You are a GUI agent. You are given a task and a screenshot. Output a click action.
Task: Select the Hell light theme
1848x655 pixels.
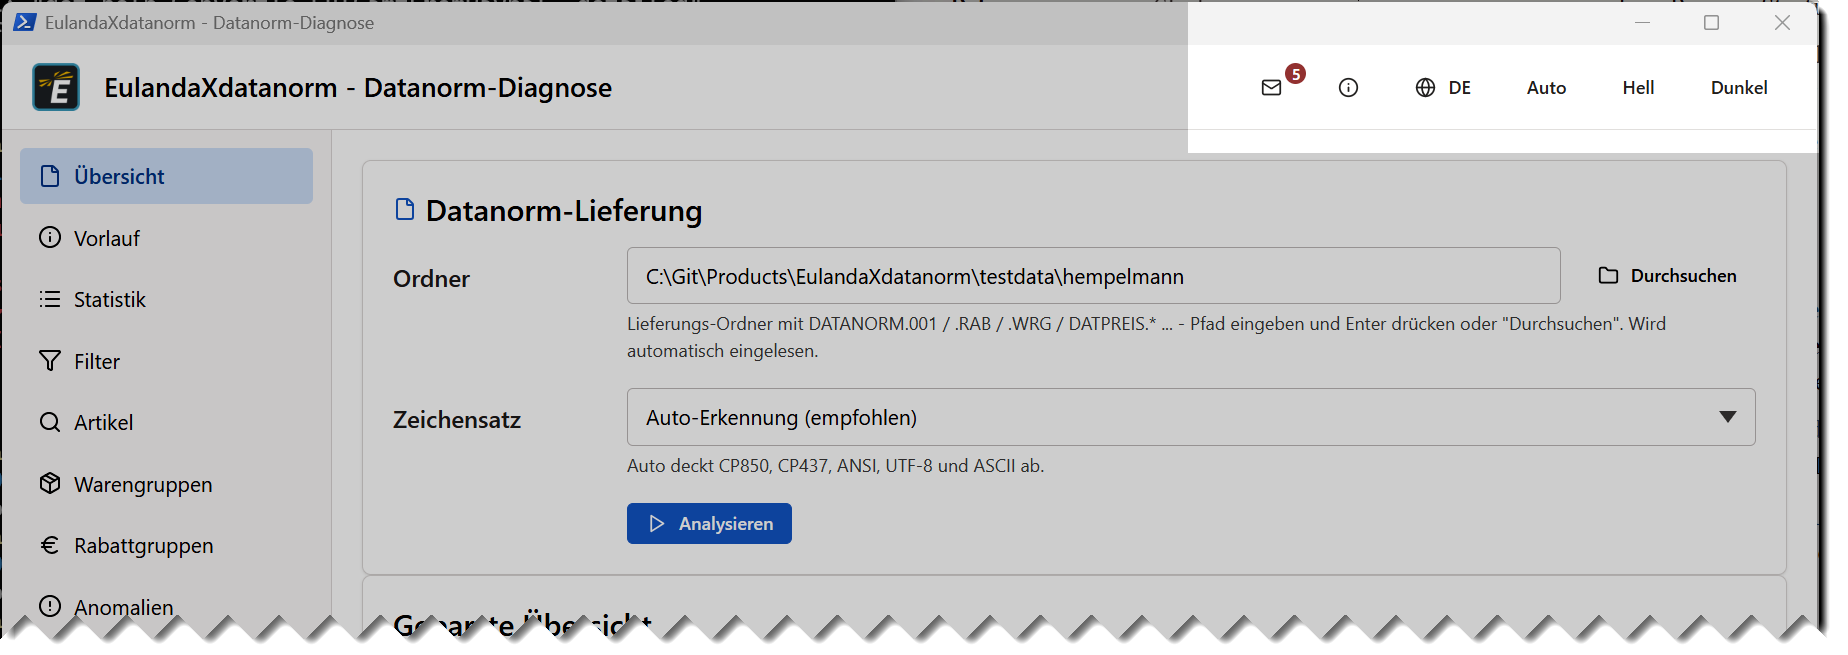click(1638, 88)
